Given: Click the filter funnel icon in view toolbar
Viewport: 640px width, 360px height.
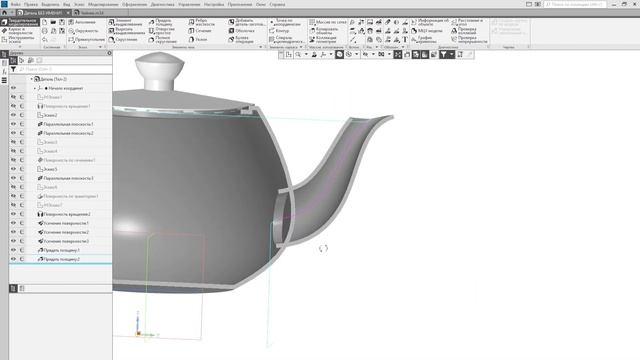Looking at the screenshot, I should point(443,54).
